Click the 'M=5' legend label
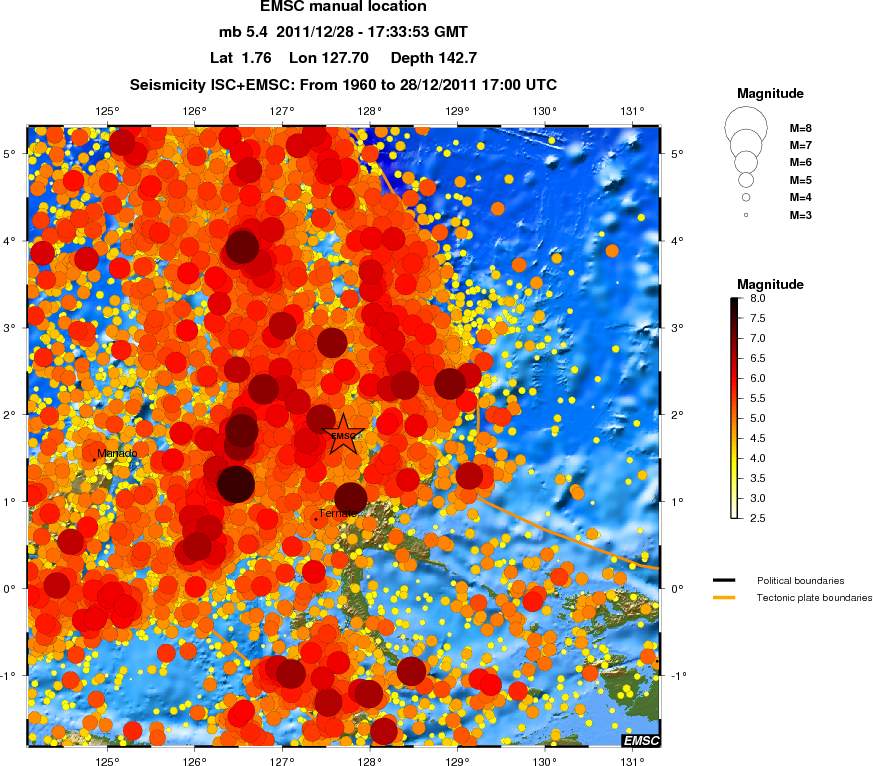 [801, 180]
